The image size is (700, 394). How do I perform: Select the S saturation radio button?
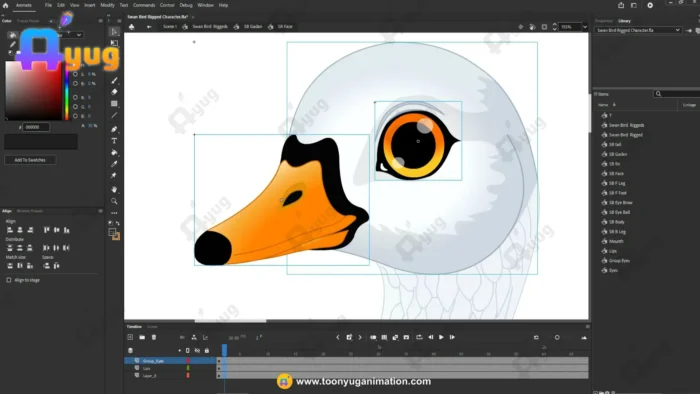[x=75, y=74]
